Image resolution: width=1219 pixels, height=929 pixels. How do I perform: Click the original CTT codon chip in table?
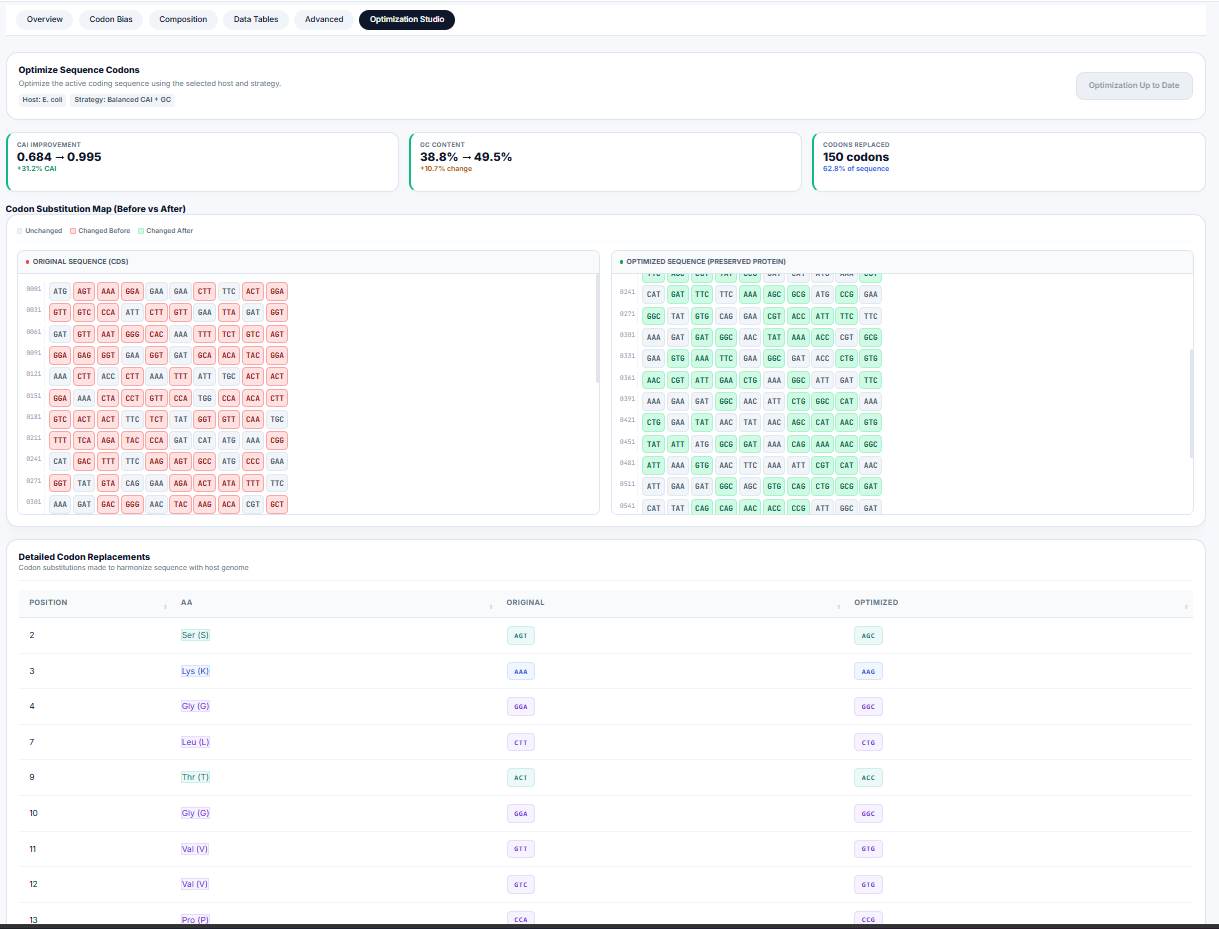click(x=520, y=742)
